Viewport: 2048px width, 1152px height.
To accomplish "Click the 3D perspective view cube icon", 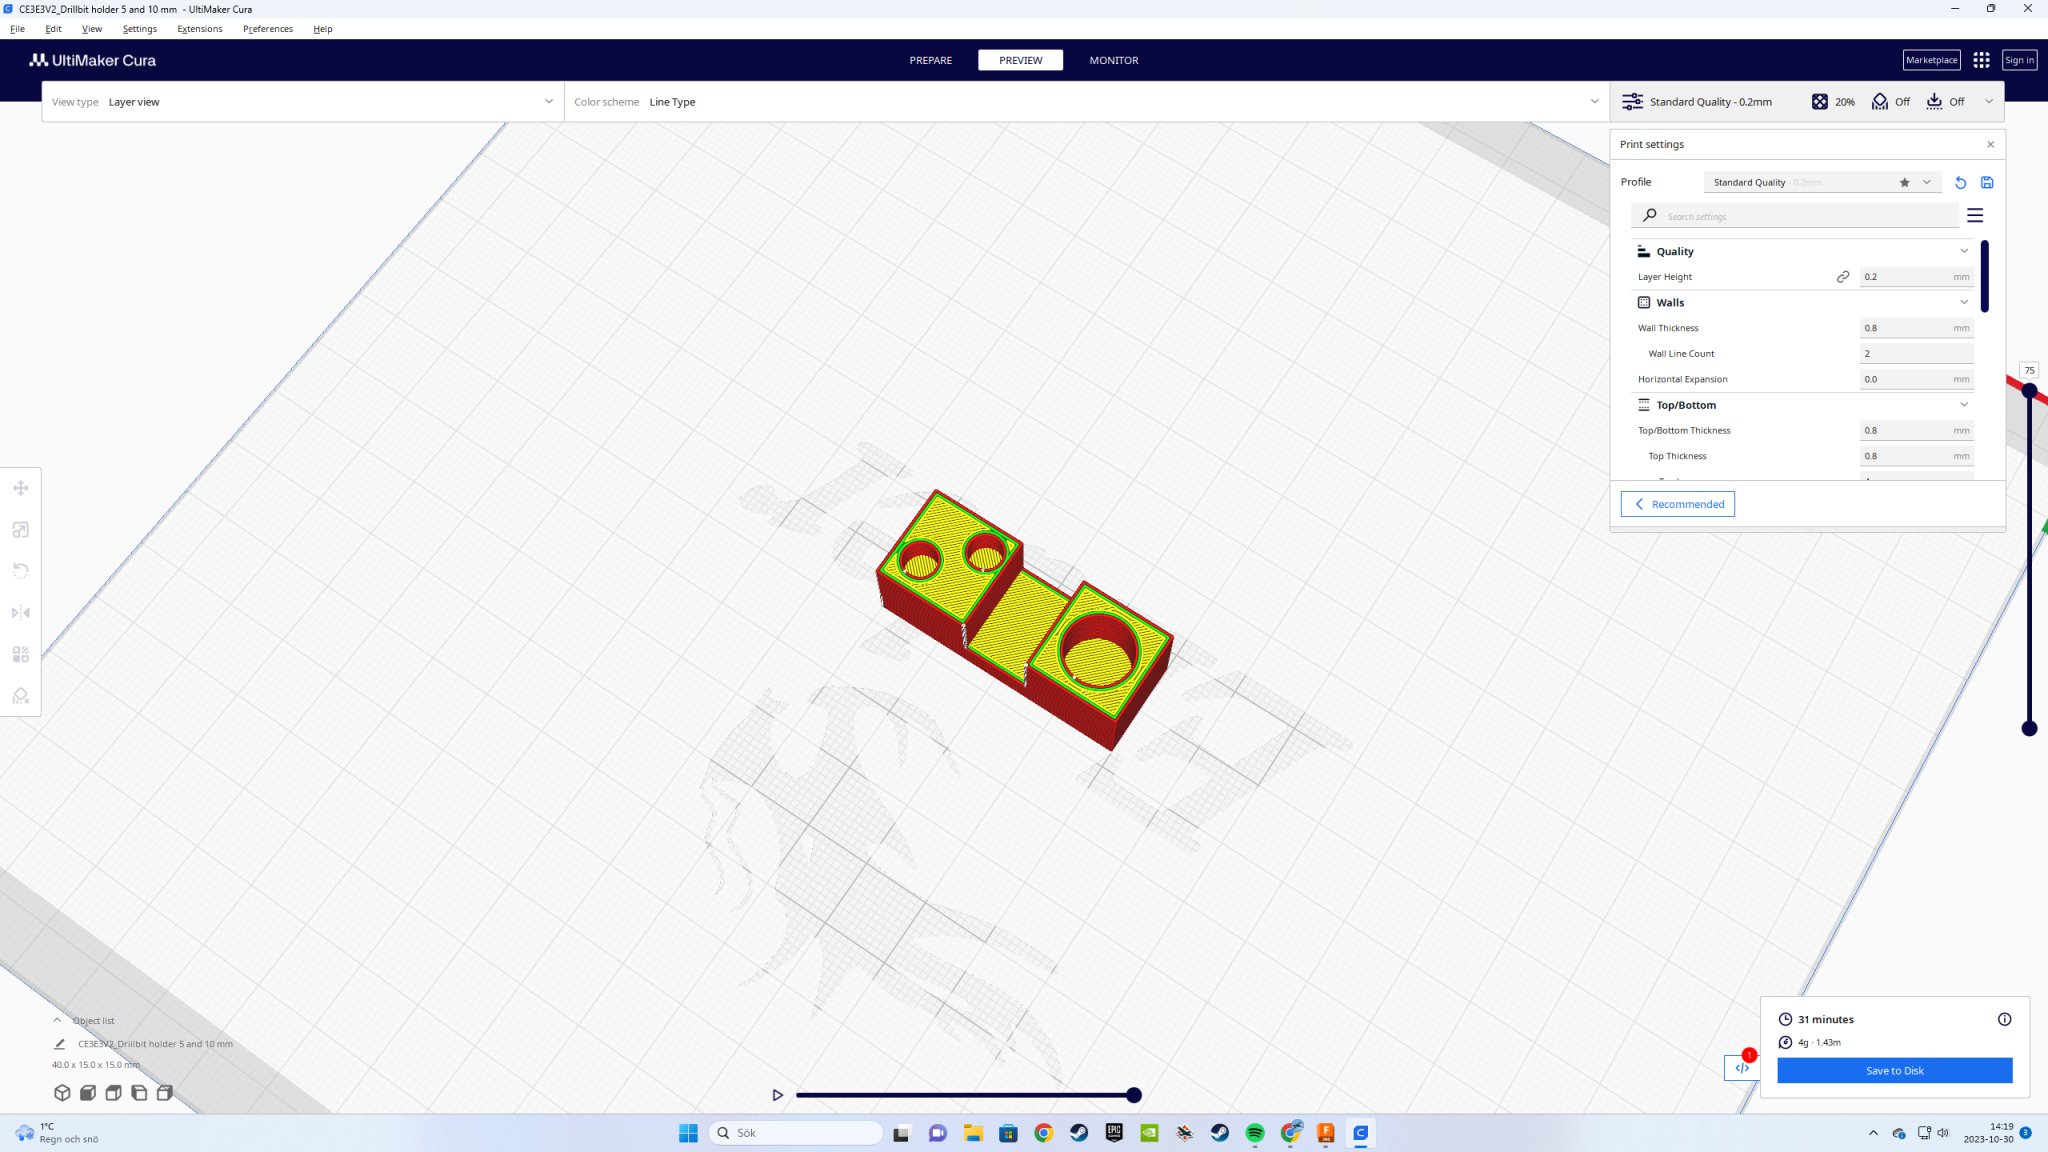I will [62, 1093].
